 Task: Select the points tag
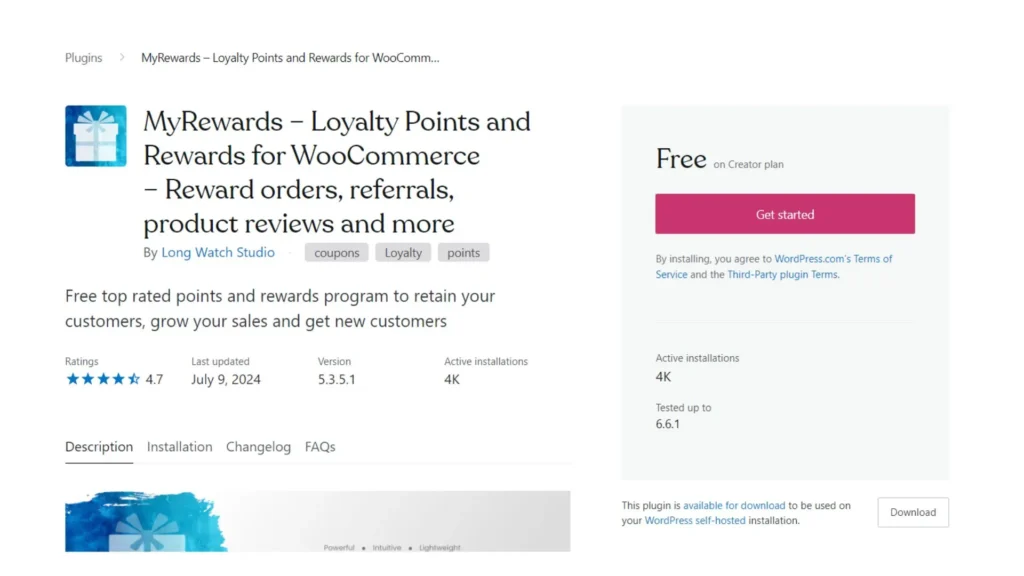pos(463,252)
